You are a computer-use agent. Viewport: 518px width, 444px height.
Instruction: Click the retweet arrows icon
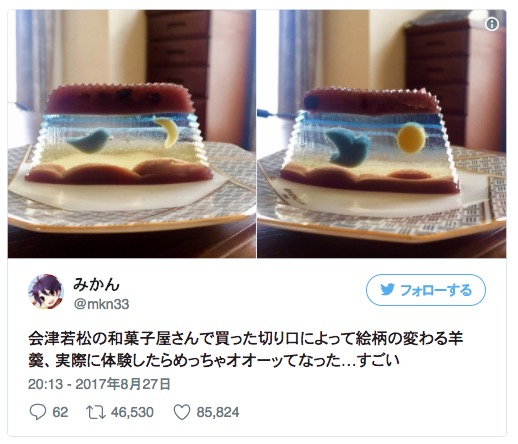coord(96,412)
